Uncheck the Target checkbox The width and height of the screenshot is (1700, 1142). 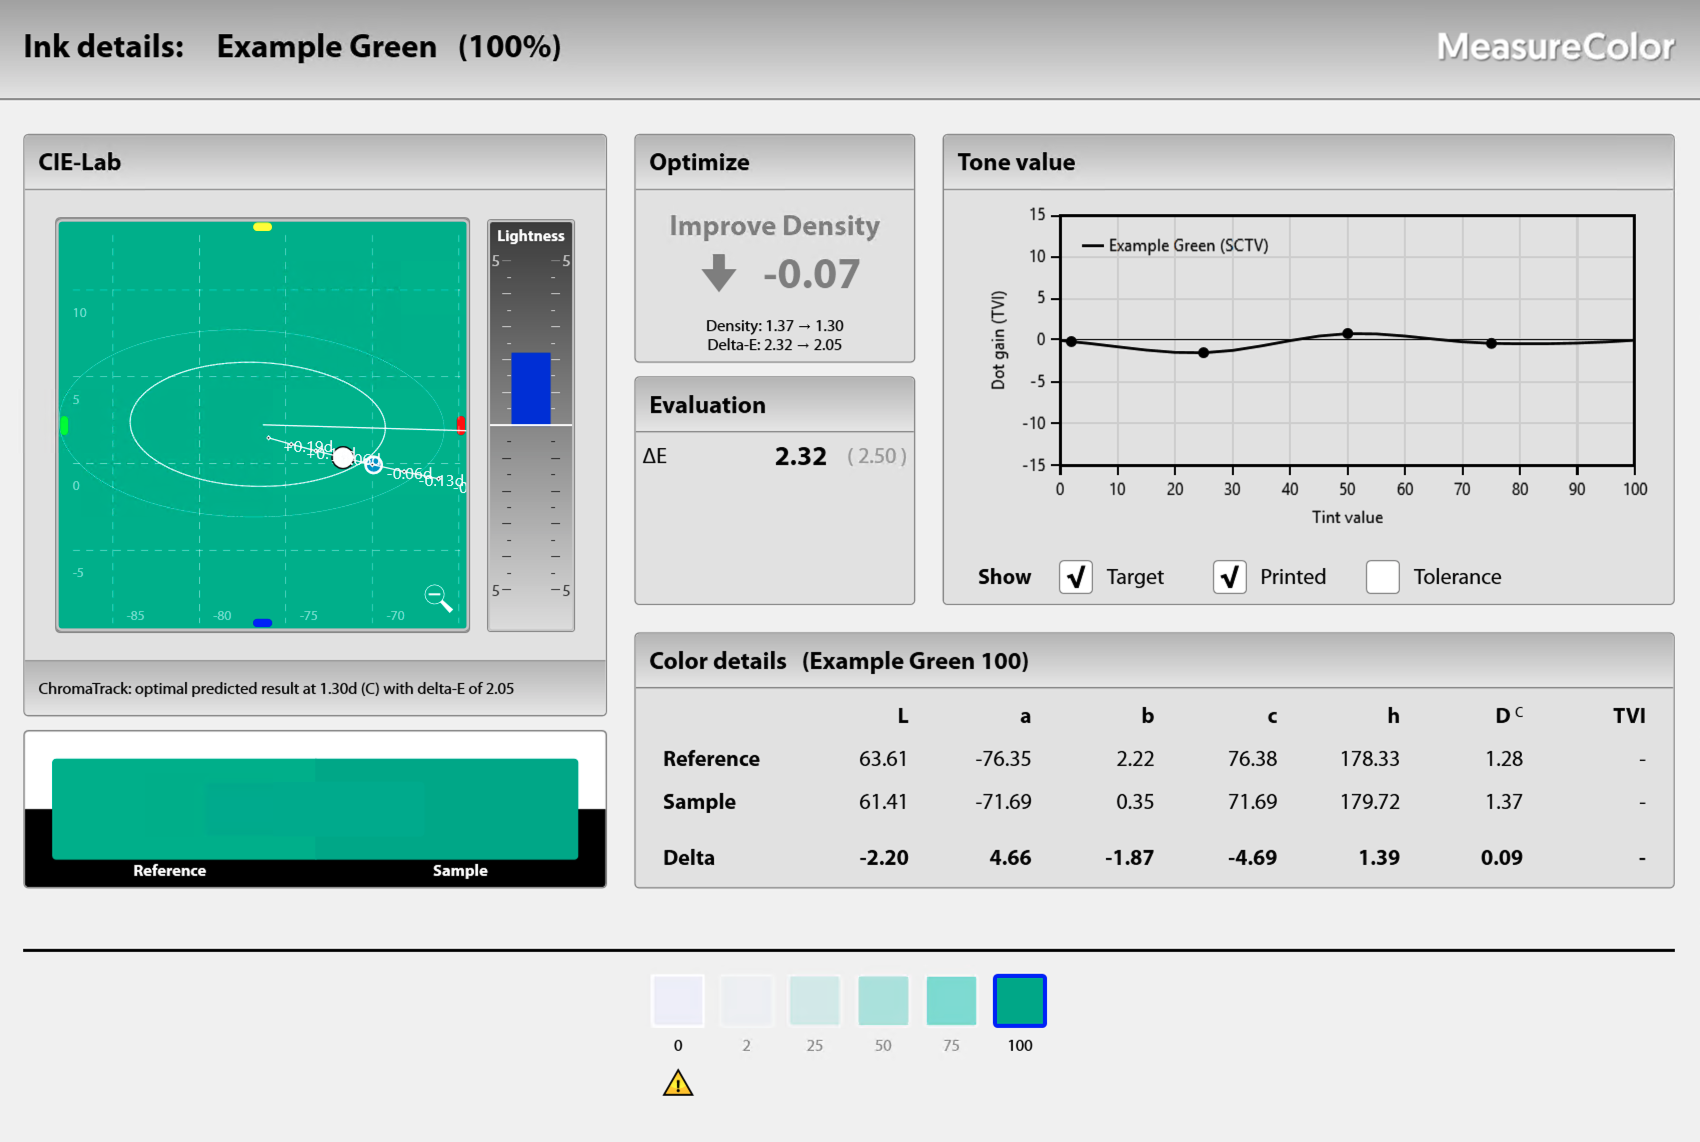tap(1076, 577)
